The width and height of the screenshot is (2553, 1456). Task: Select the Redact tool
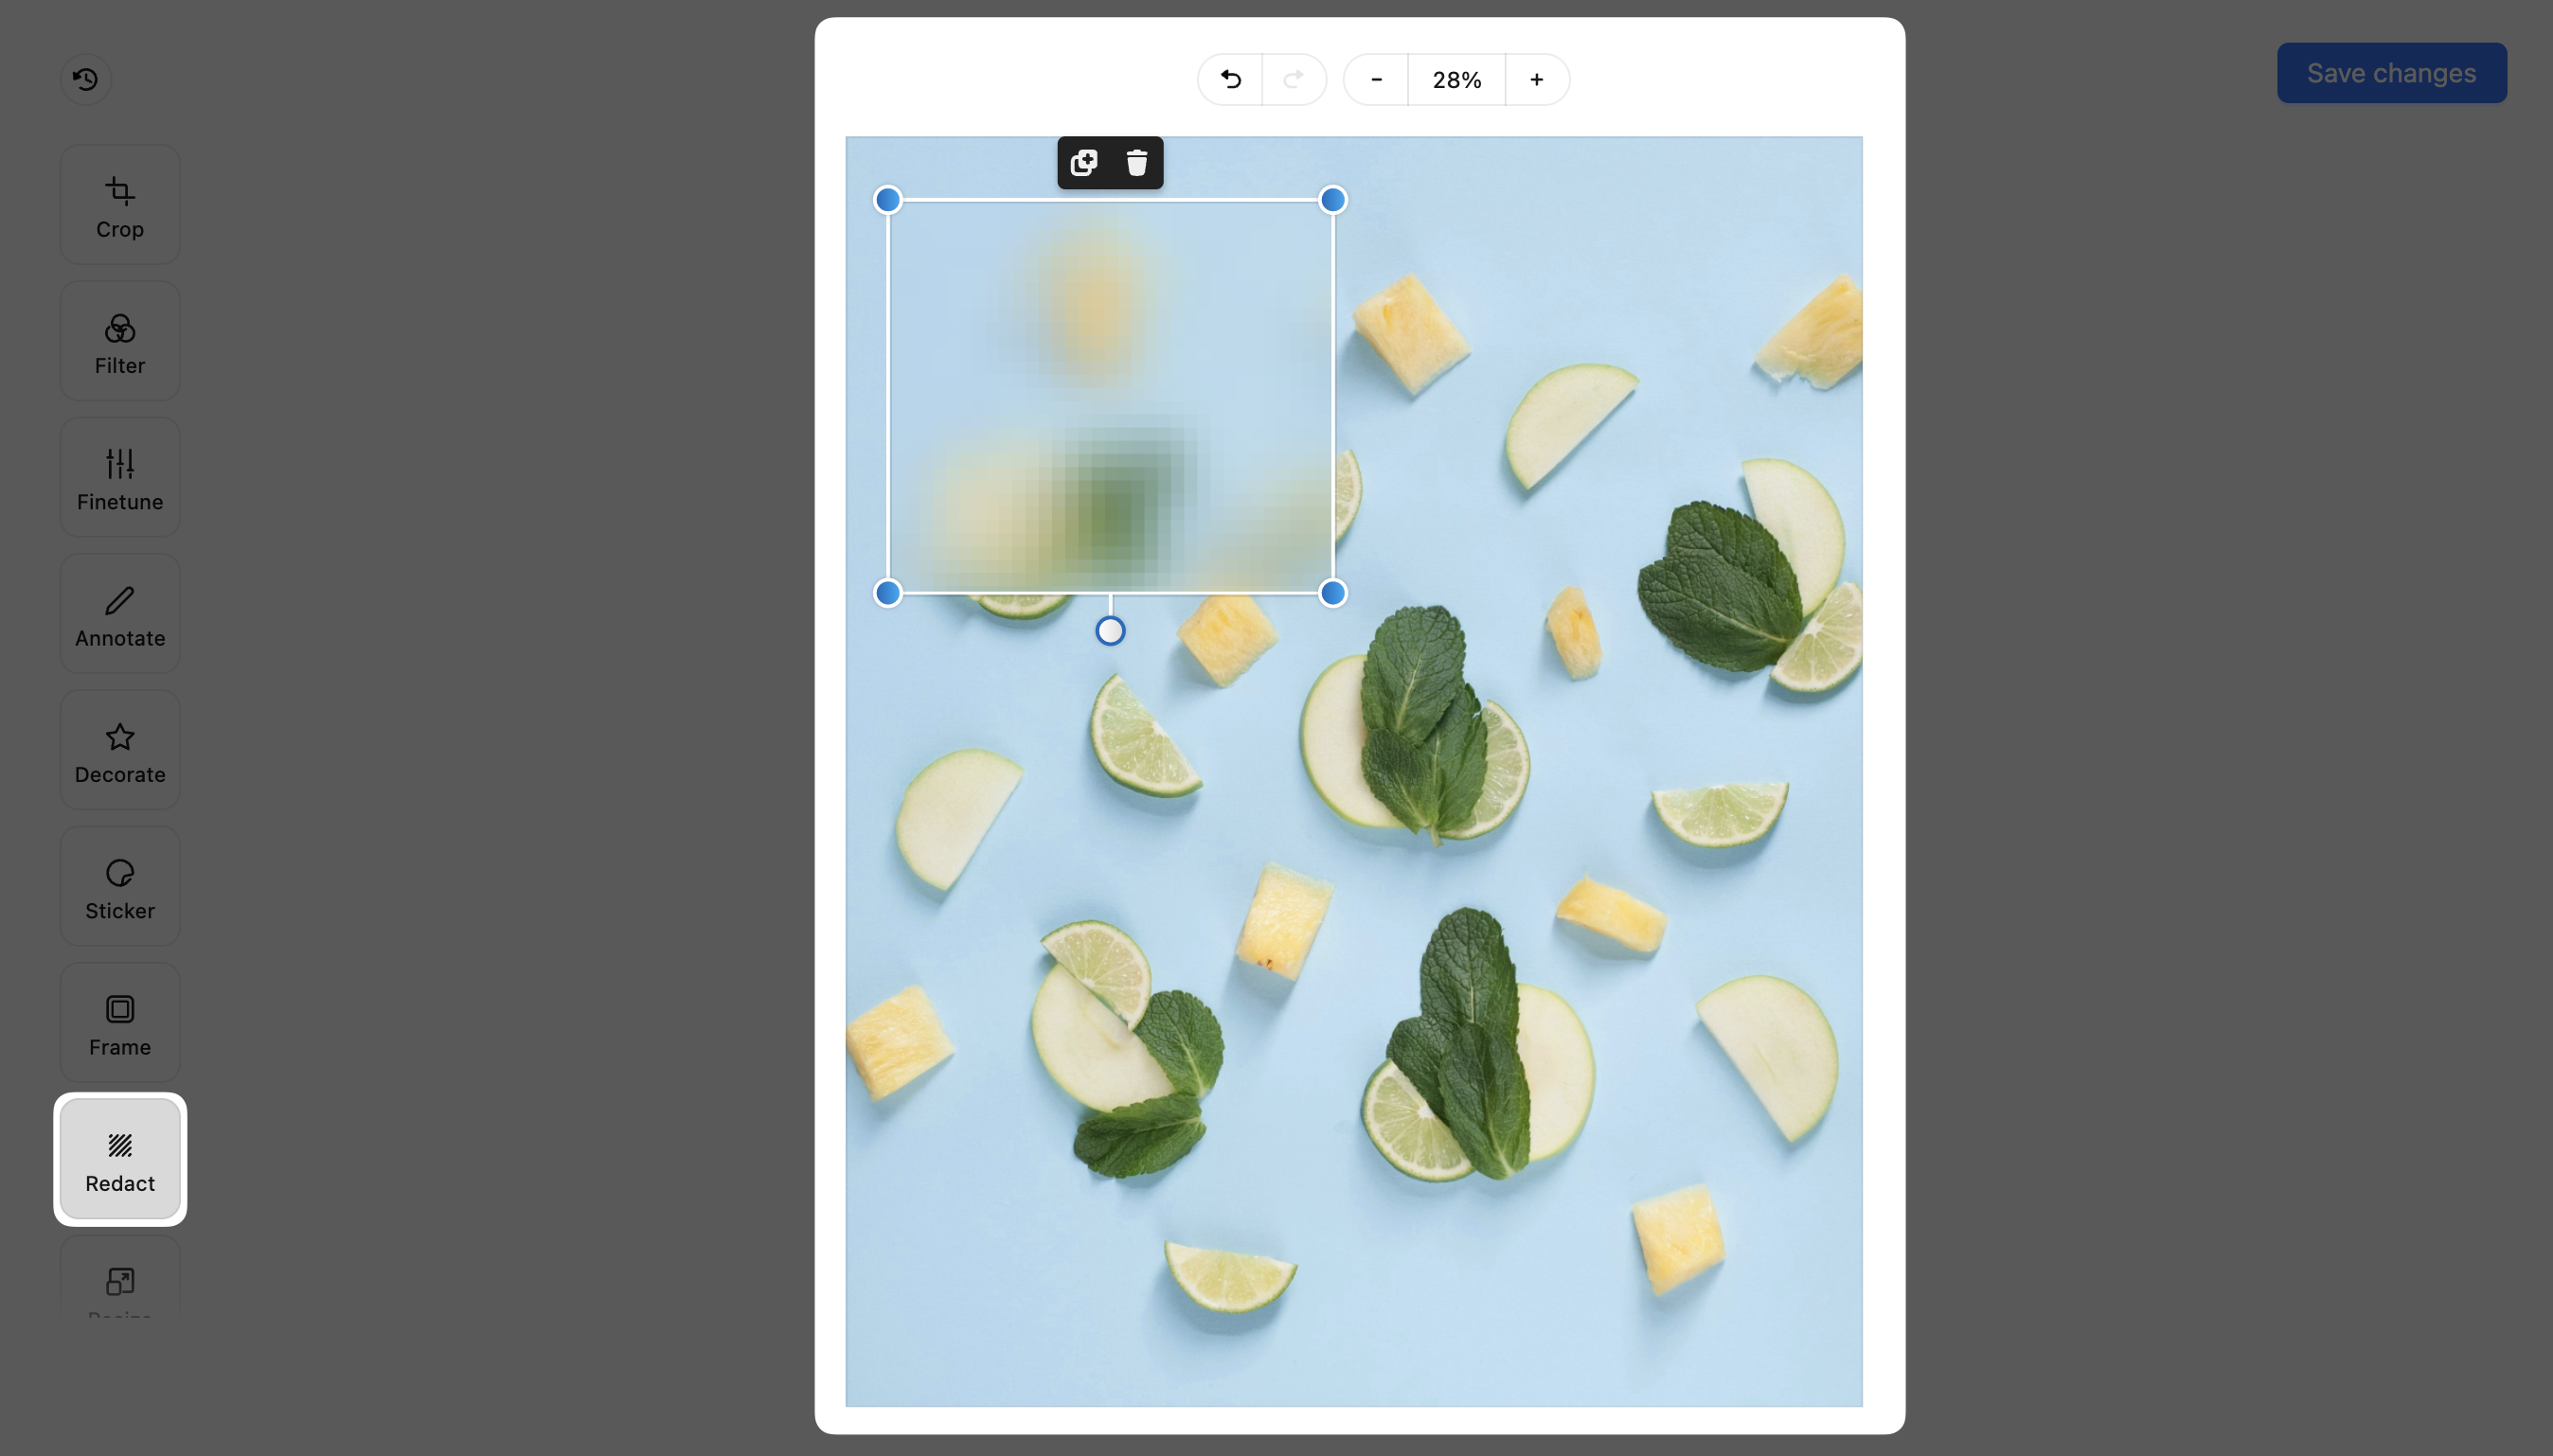pyautogui.click(x=120, y=1159)
